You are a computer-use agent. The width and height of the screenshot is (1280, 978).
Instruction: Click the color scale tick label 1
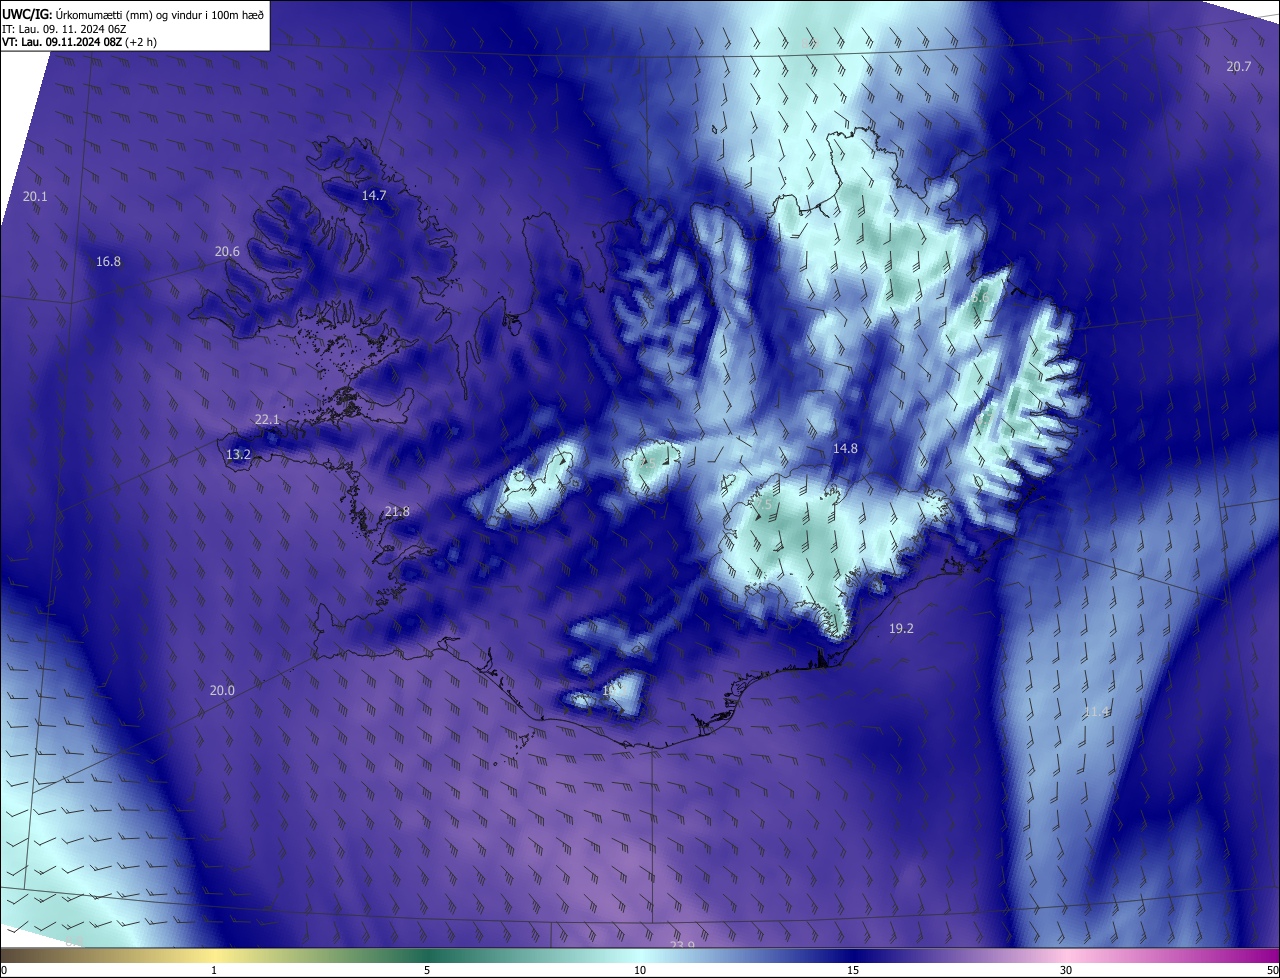(x=214, y=971)
